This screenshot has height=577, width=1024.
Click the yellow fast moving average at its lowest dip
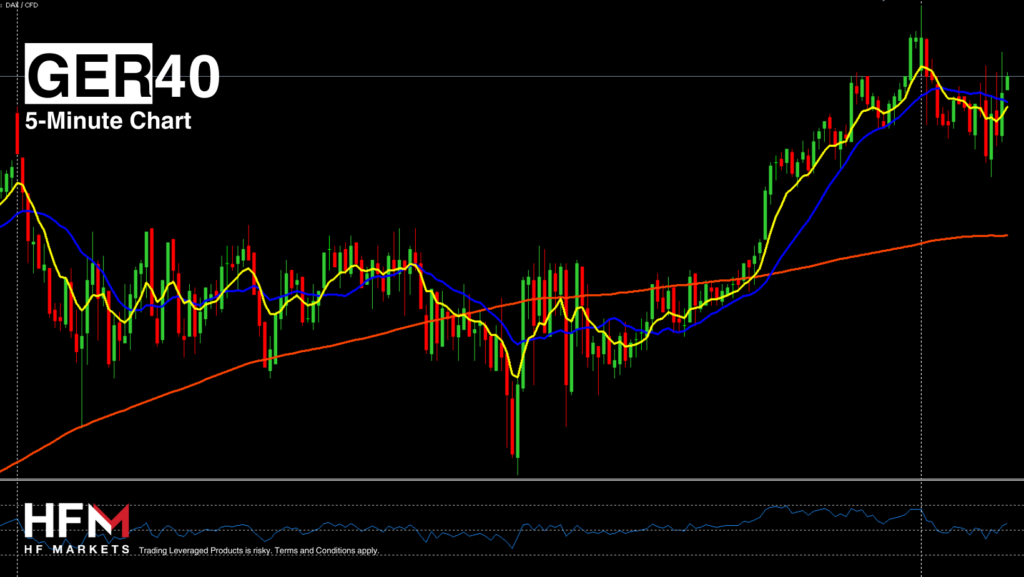(516, 375)
